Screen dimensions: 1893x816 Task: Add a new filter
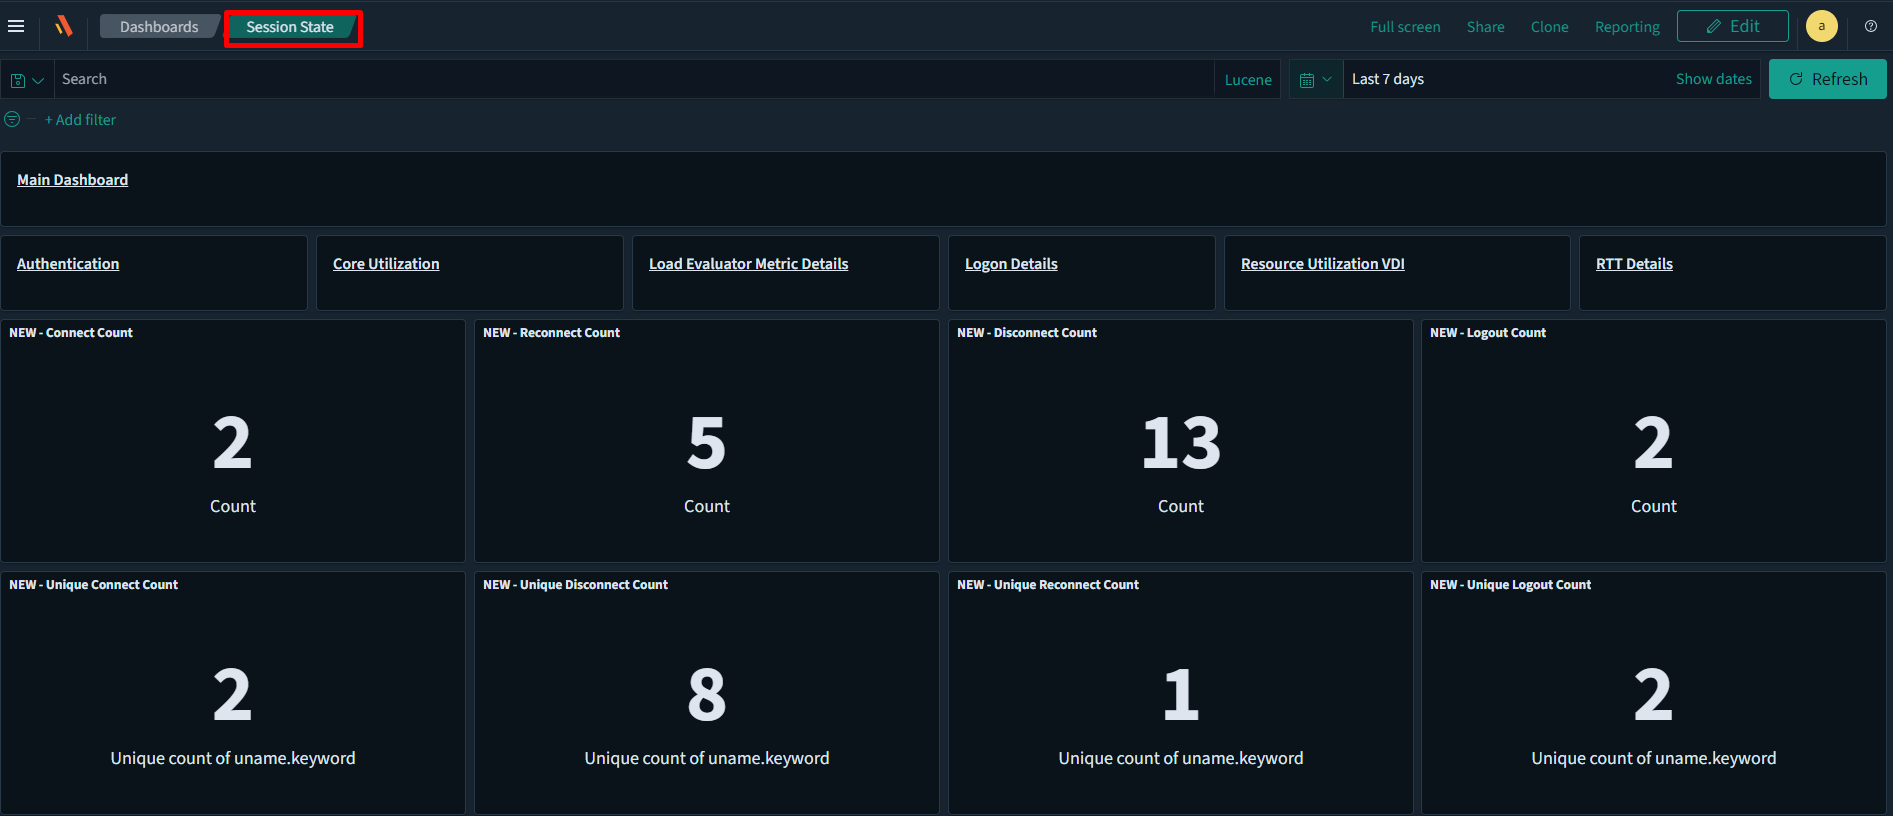point(80,120)
